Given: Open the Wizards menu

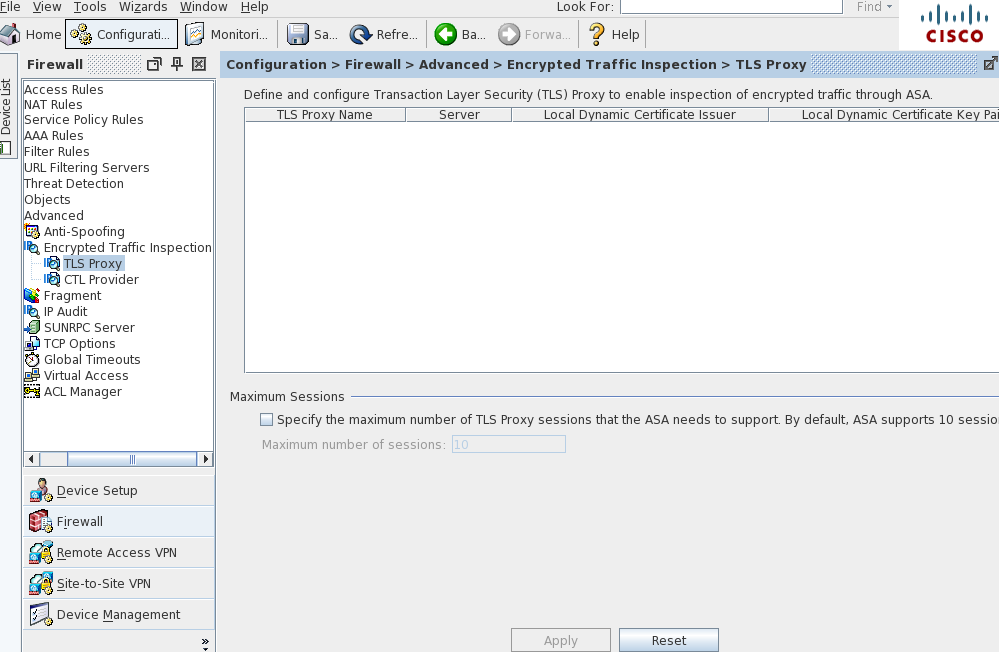Looking at the screenshot, I should coord(143,7).
